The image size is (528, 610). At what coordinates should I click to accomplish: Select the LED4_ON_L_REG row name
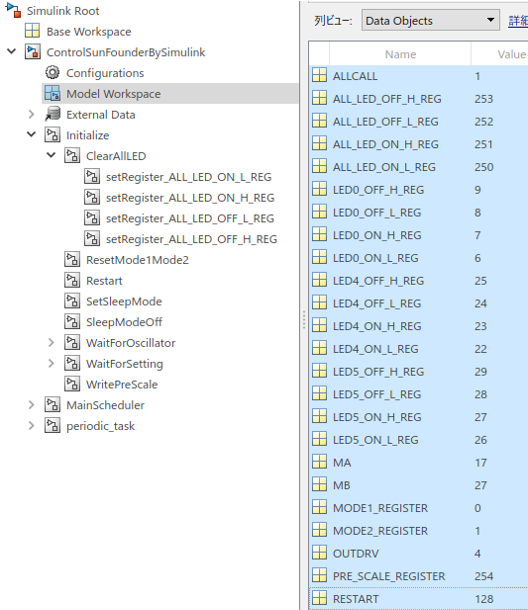(375, 349)
